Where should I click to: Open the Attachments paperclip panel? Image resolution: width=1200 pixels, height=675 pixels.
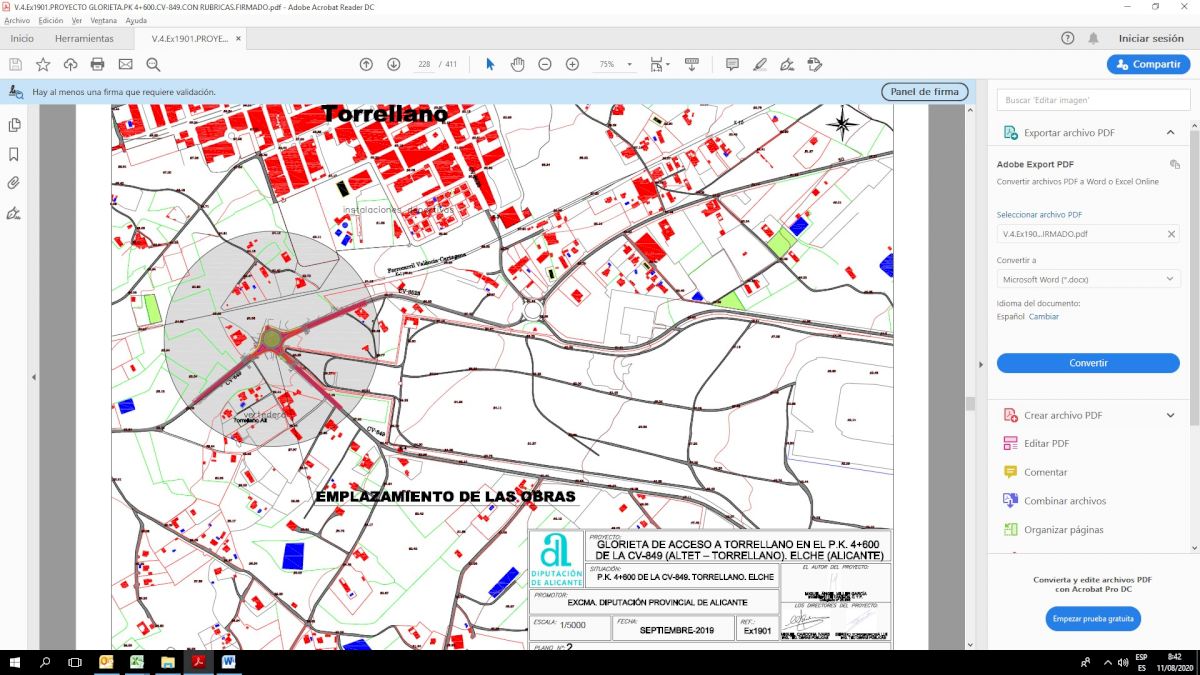pyautogui.click(x=14, y=183)
